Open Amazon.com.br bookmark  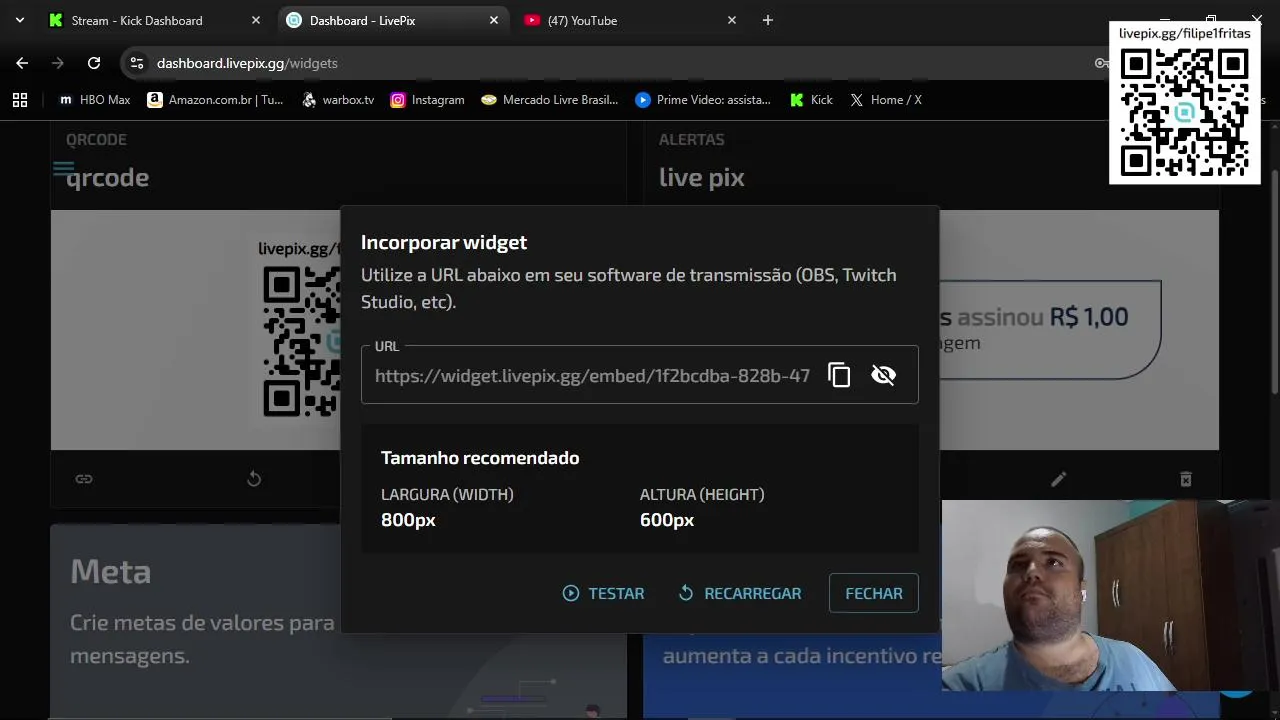tap(215, 100)
